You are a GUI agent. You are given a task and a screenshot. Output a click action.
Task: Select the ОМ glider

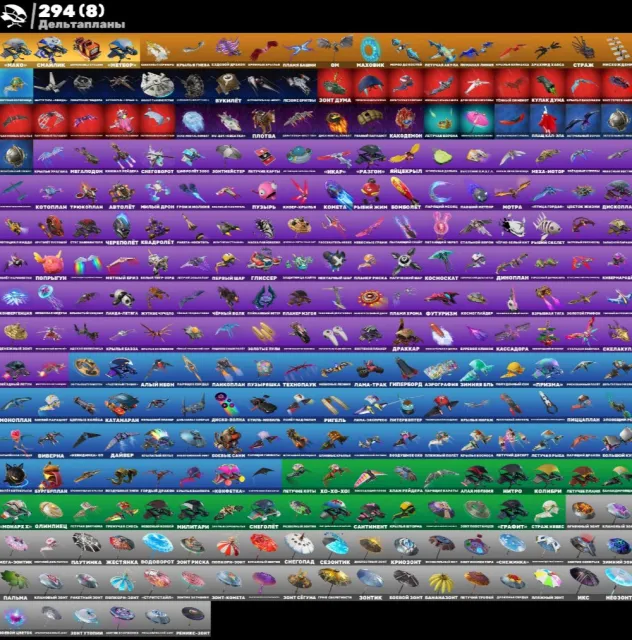(335, 51)
